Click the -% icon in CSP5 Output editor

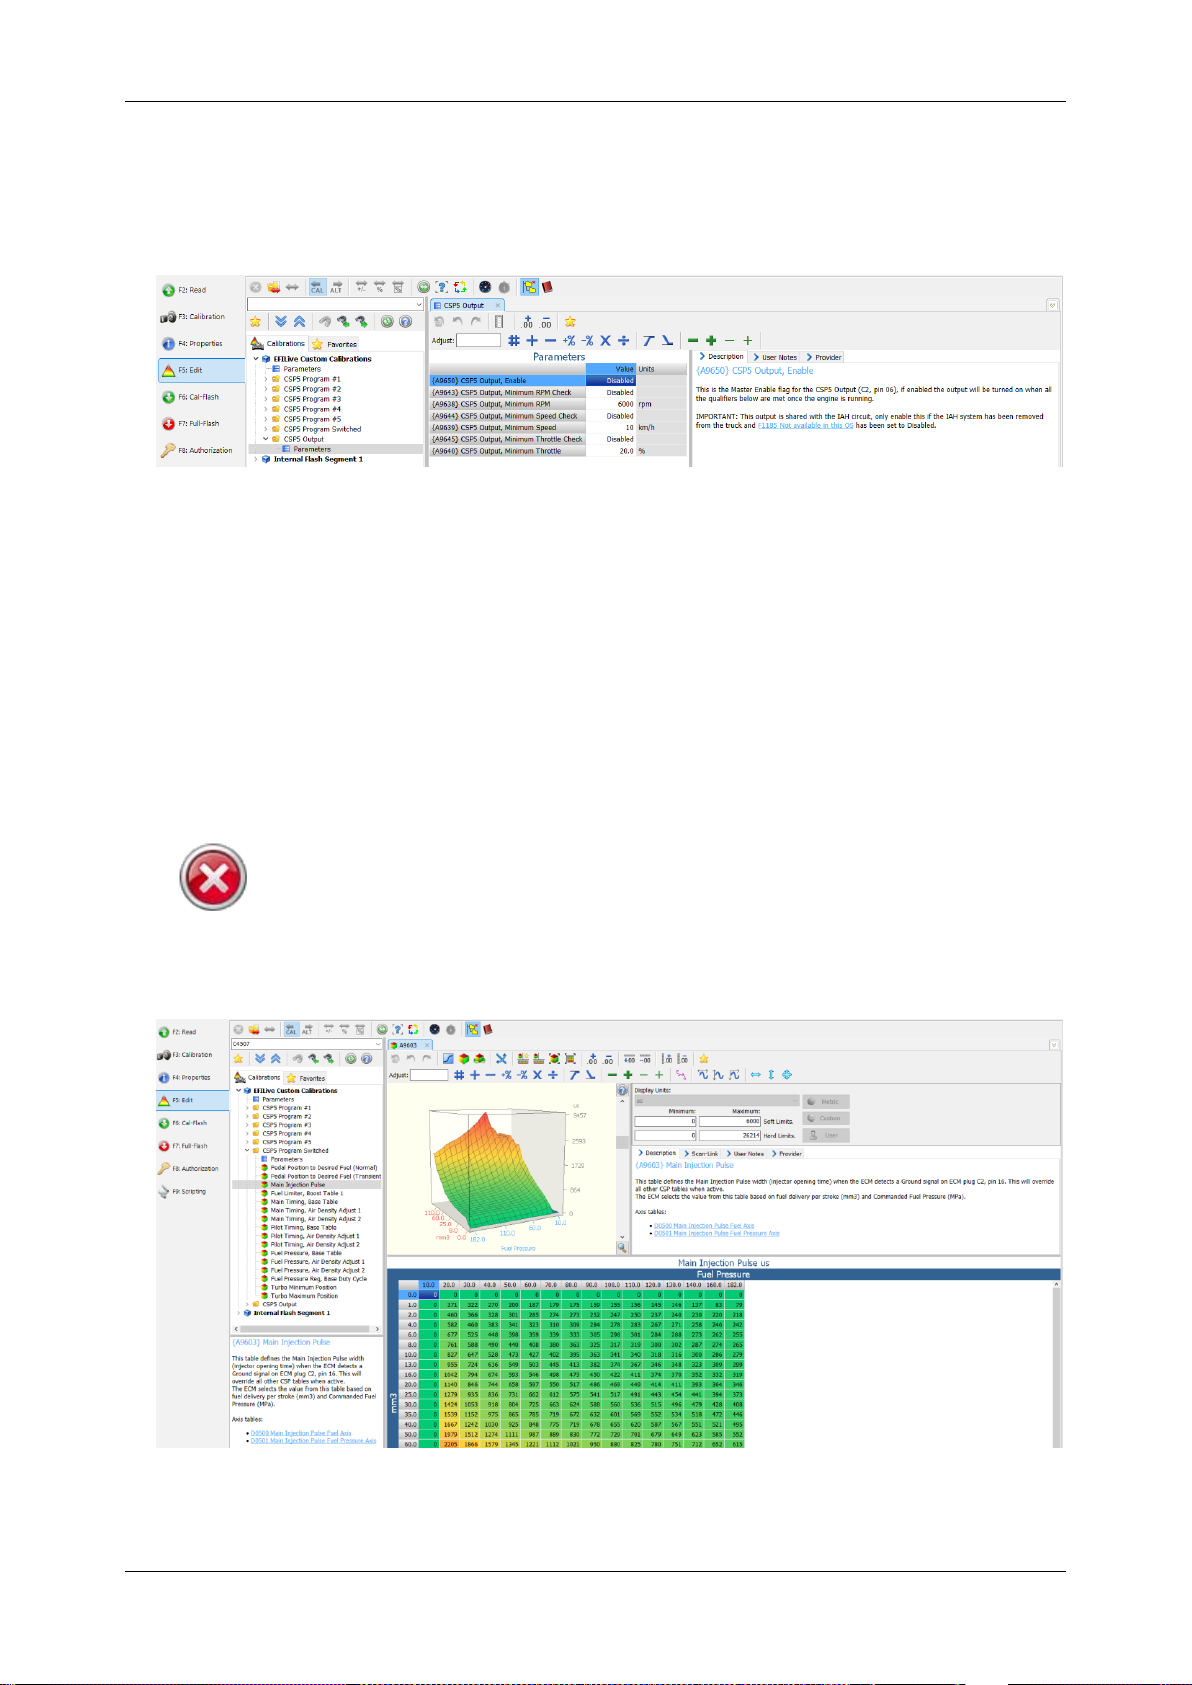588,340
